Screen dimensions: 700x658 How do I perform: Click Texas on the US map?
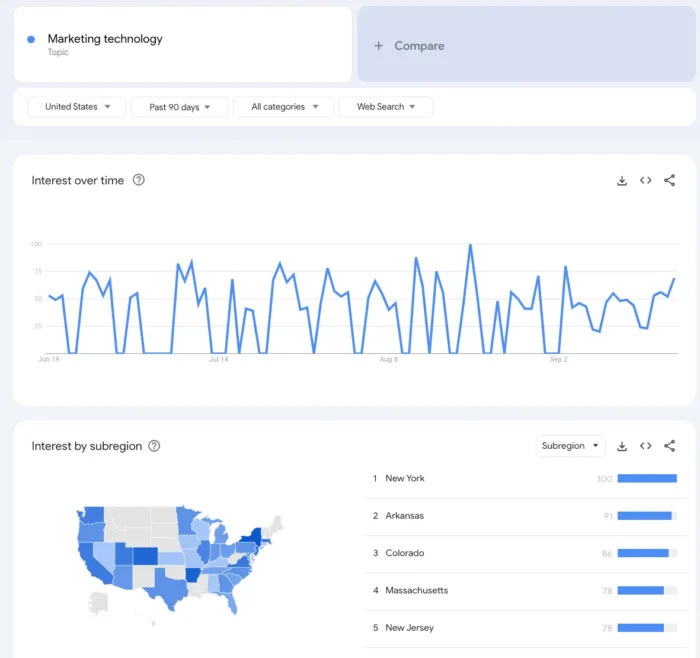[169, 589]
